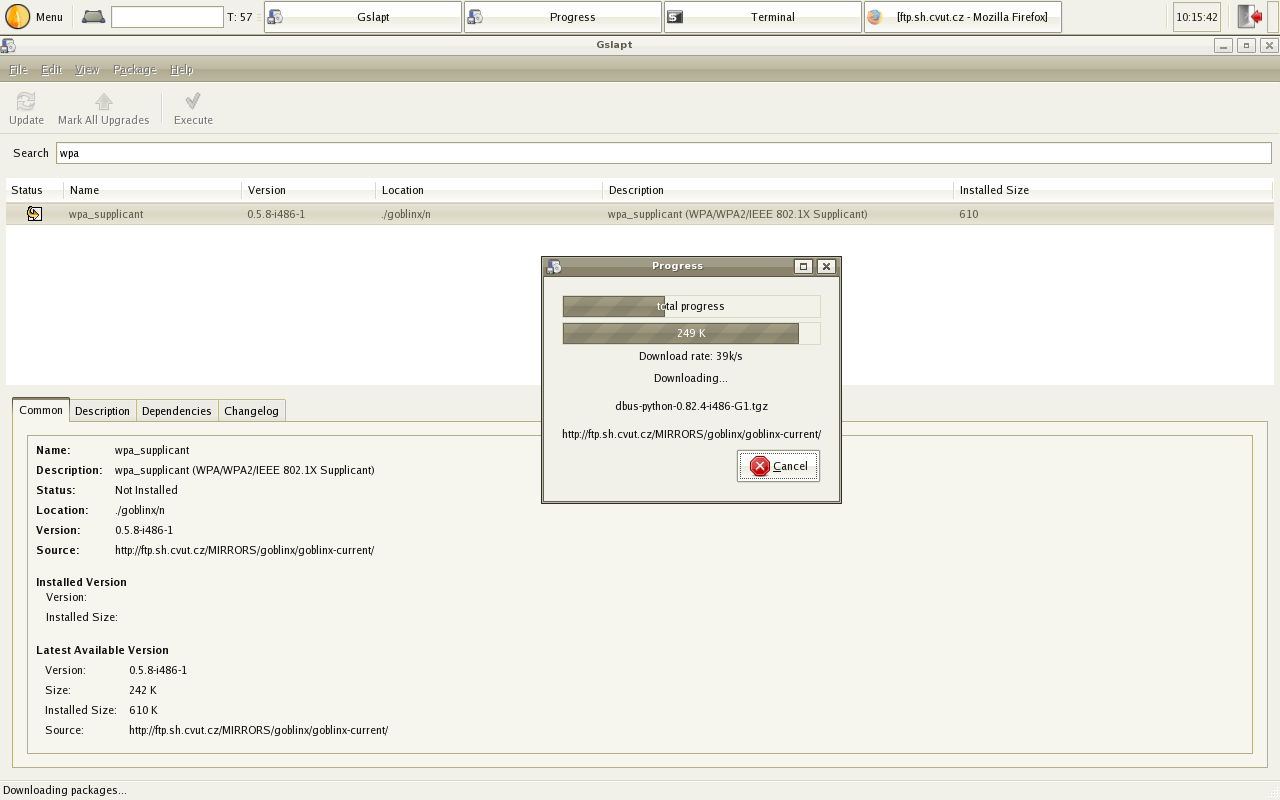1280x800 pixels.
Task: Click the dbus-python-0.82.4-i486-G1.tgz filename
Action: coord(691,406)
